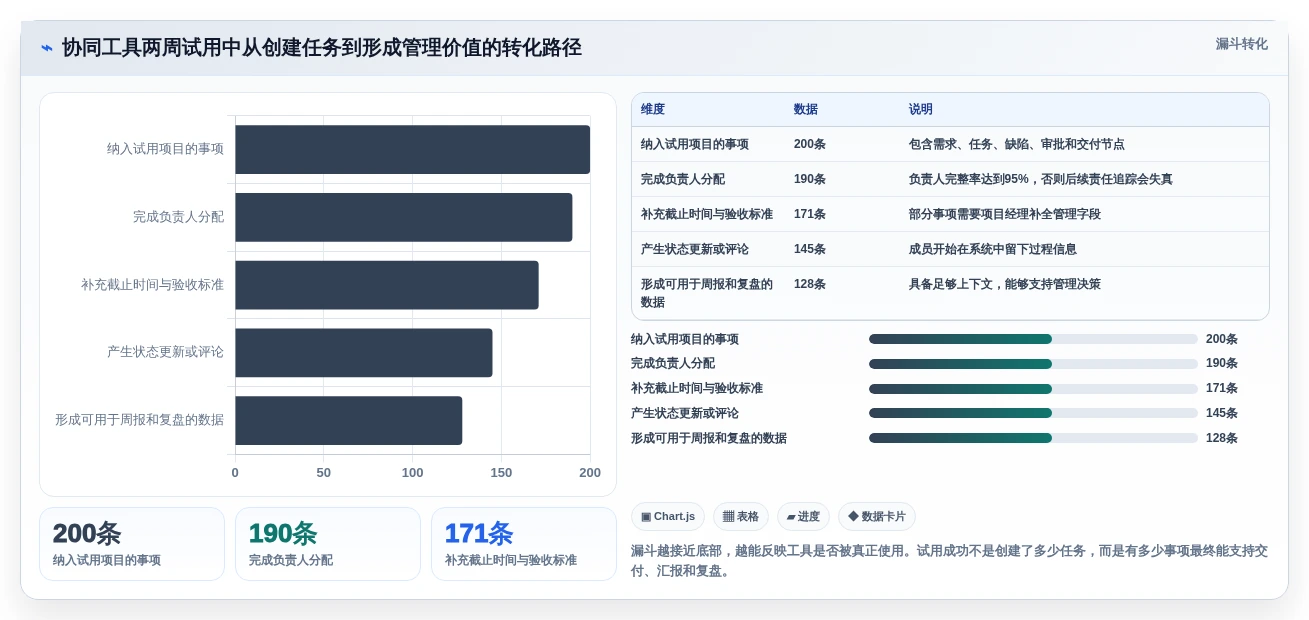Click table cell 纳入试用项目的事项
1309x620 pixels.
click(695, 144)
